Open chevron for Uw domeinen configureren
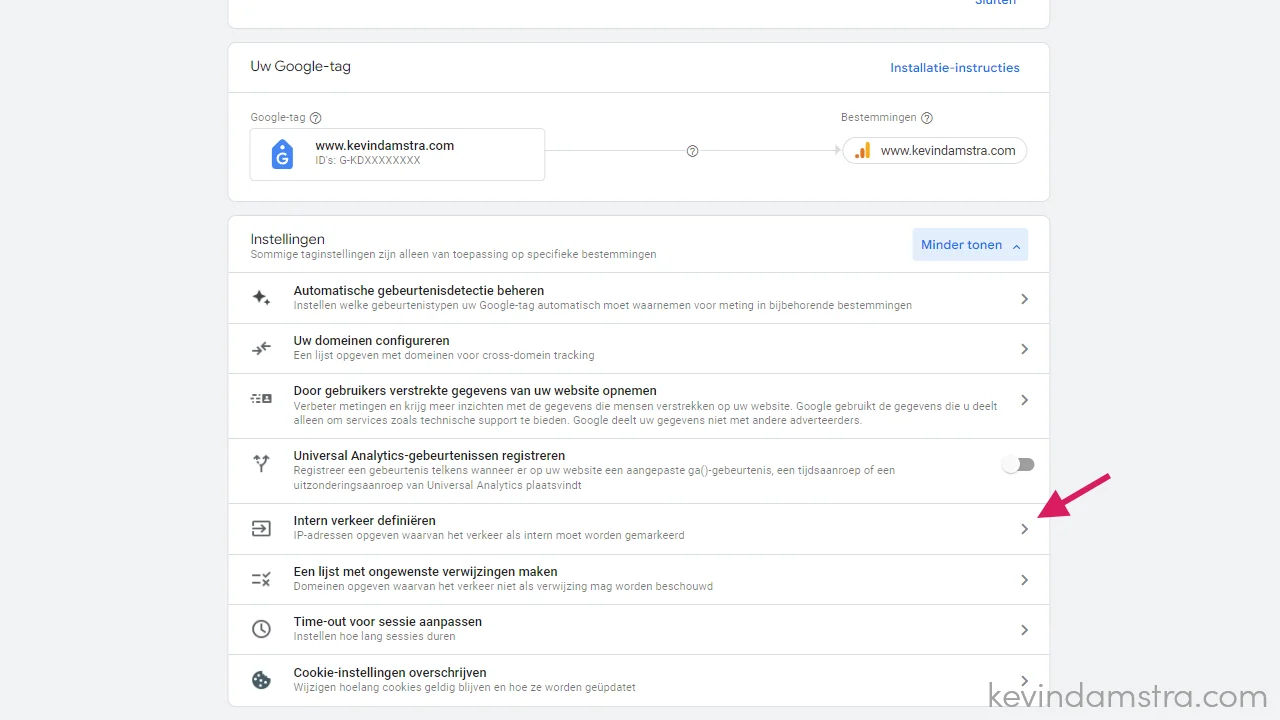Viewport: 1280px width, 720px height. tap(1024, 349)
